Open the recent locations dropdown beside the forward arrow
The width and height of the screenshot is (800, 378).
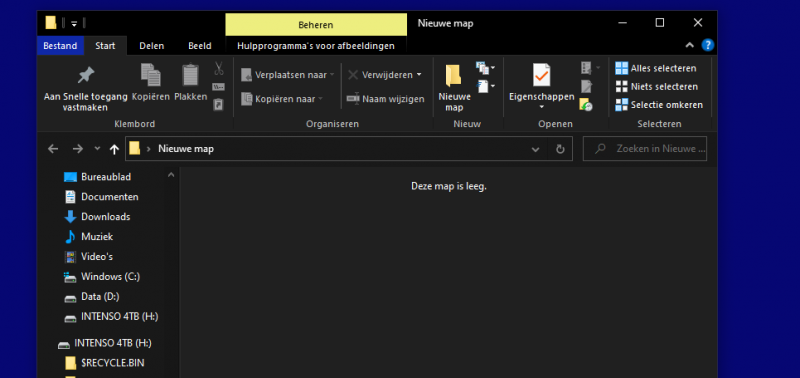[x=97, y=149]
